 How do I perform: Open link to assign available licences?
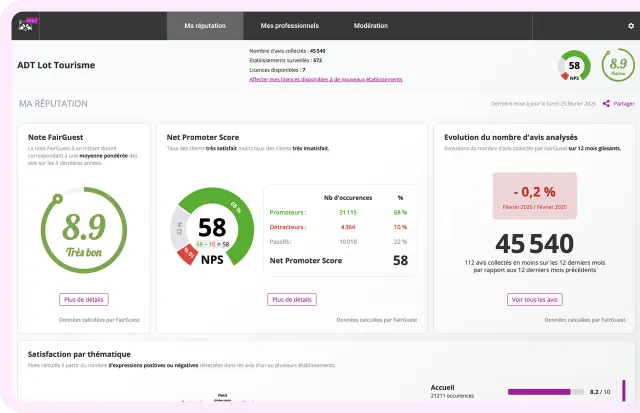click(326, 80)
